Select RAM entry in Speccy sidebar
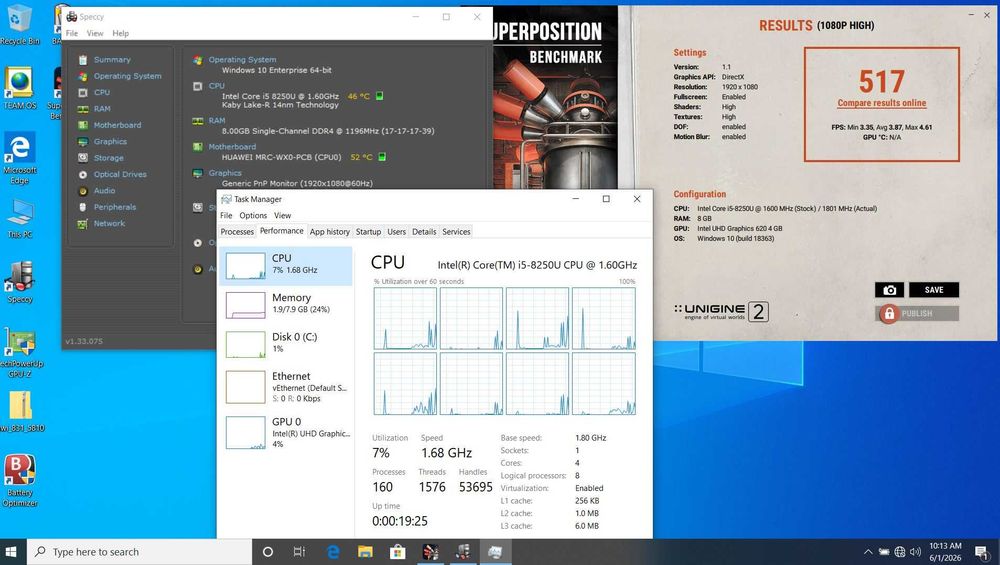Image resolution: width=1000 pixels, height=565 pixels. pyautogui.click(x=102, y=109)
